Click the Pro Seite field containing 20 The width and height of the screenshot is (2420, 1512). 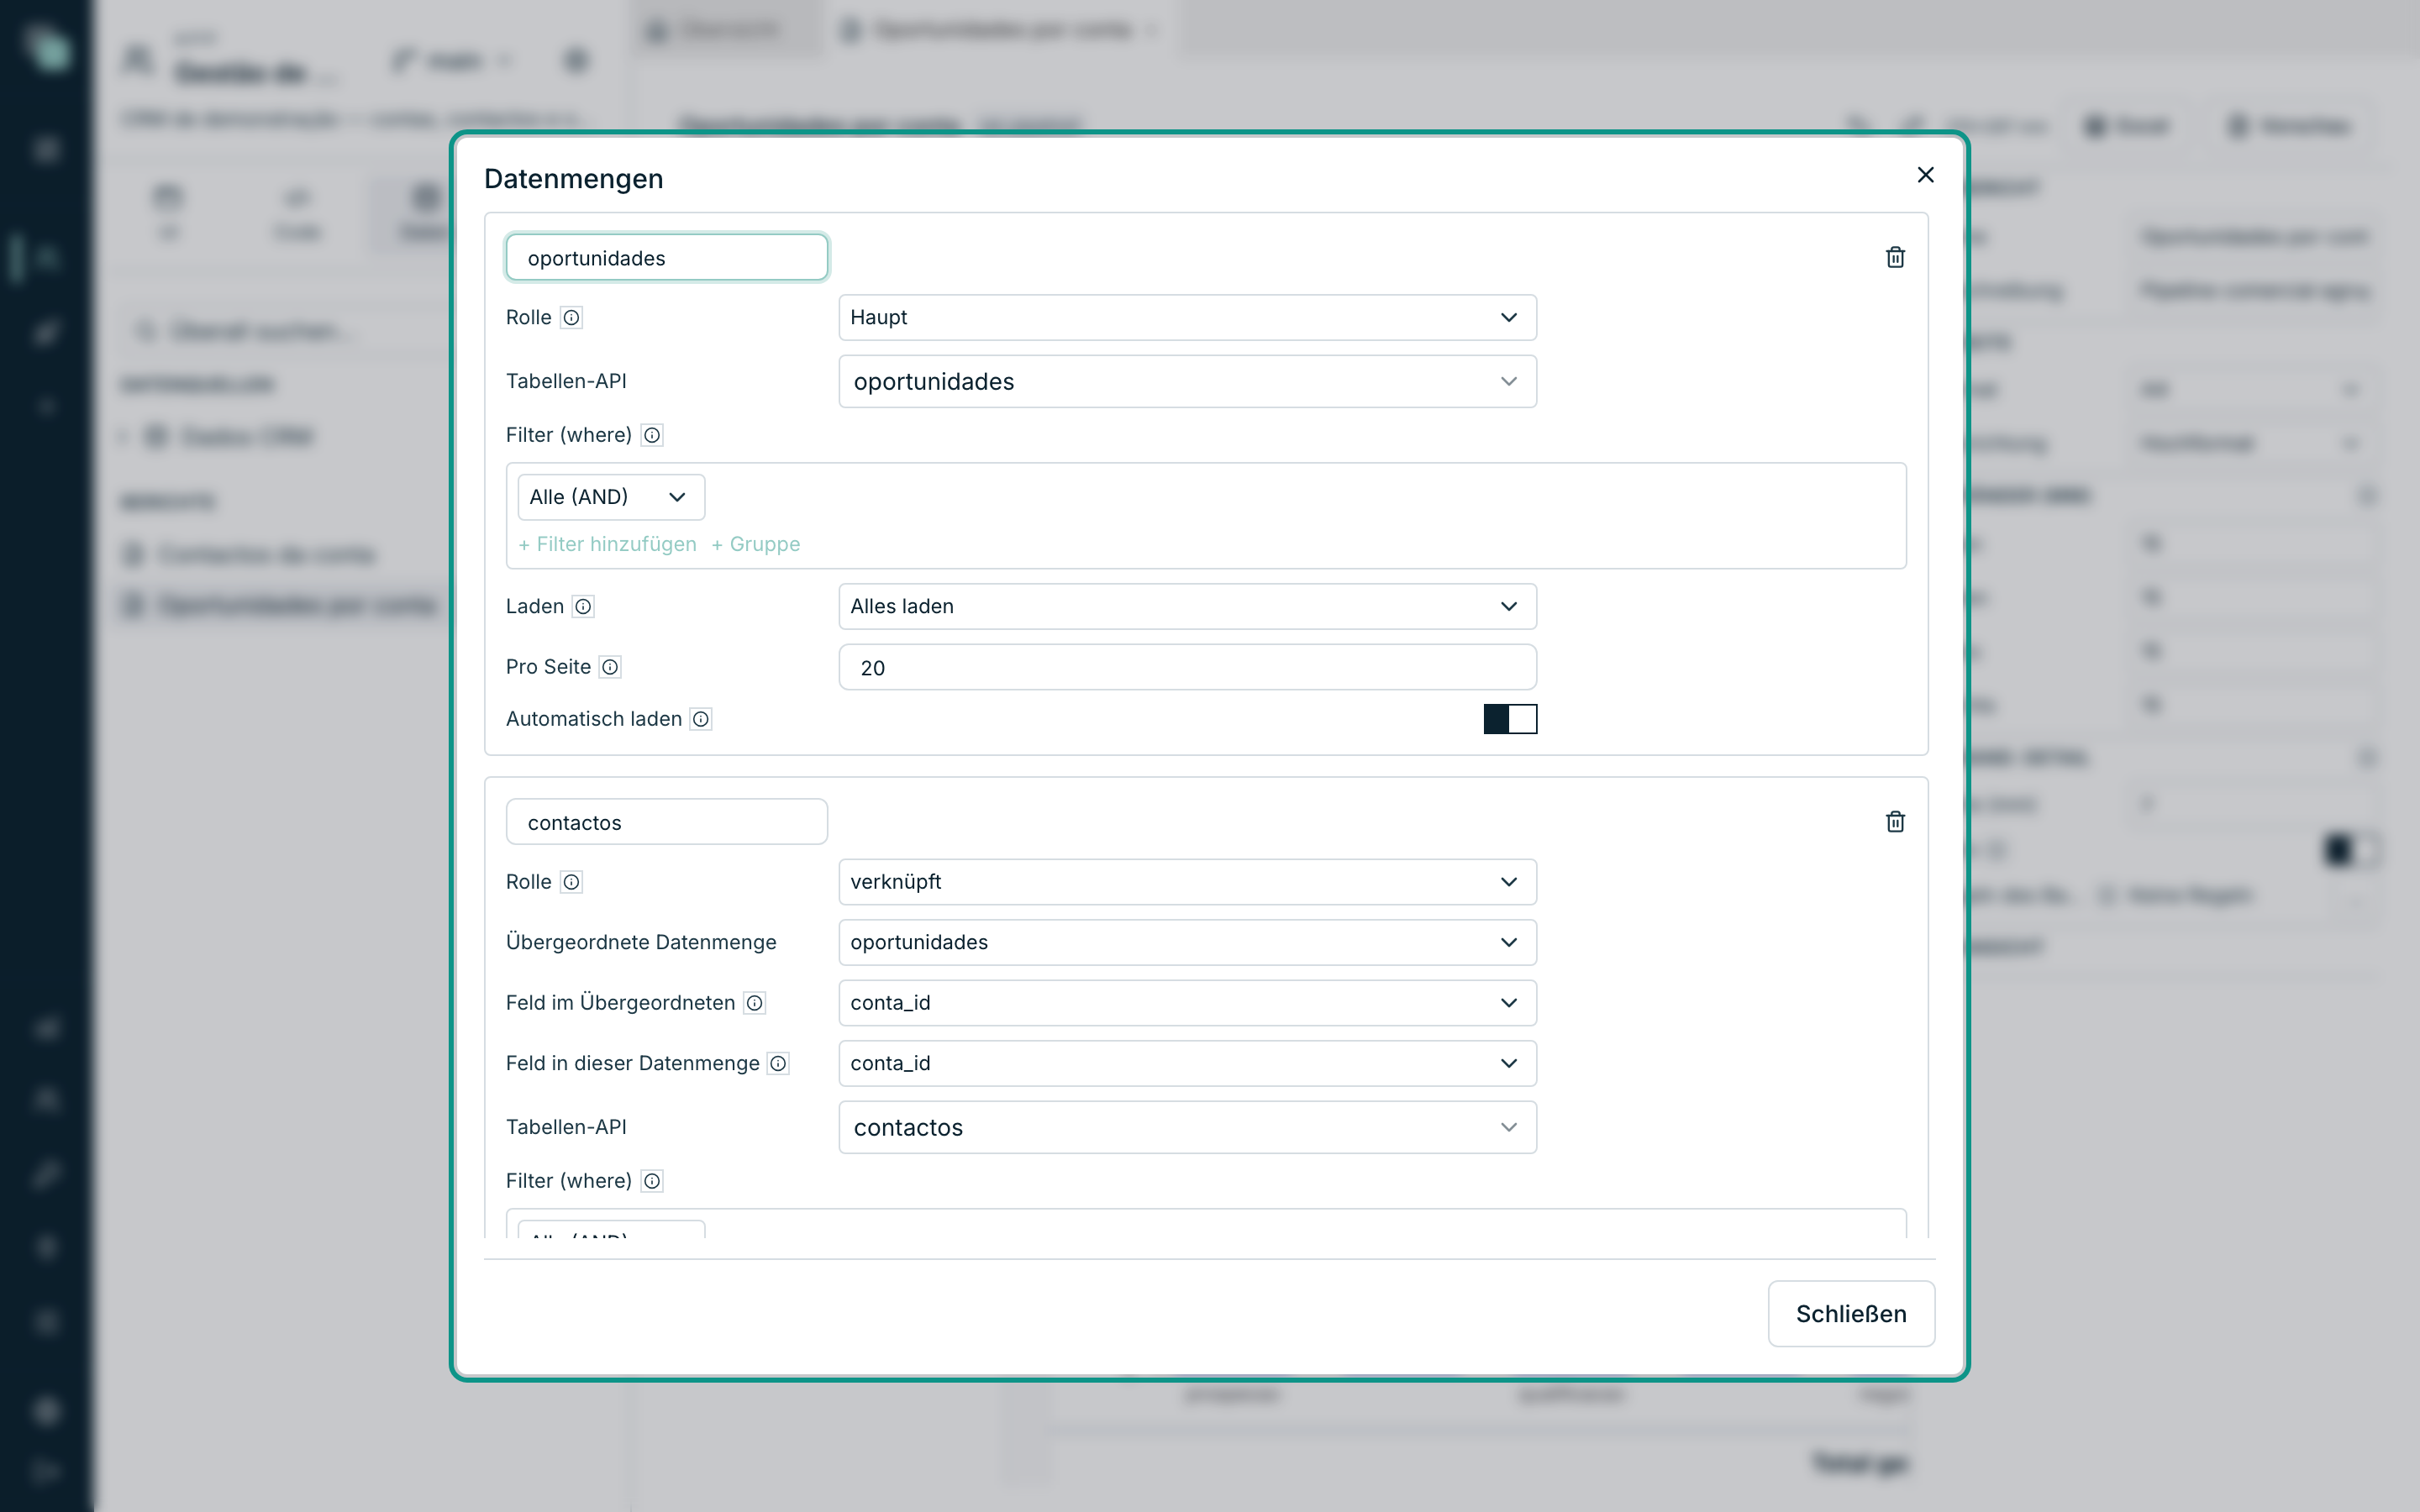[x=1187, y=667]
